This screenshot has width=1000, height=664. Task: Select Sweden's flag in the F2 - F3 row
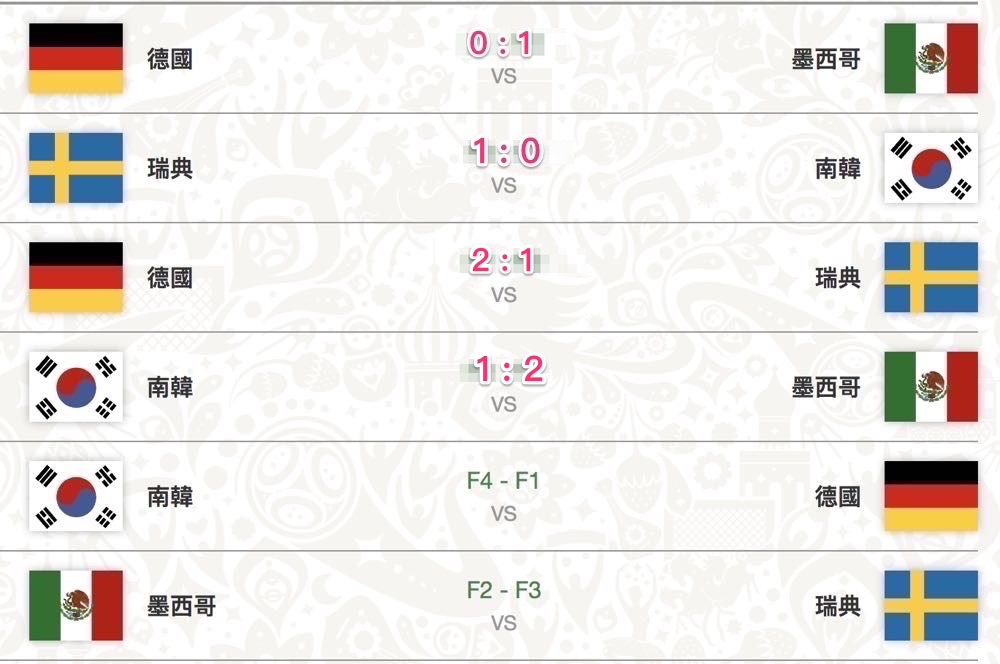tap(931, 605)
